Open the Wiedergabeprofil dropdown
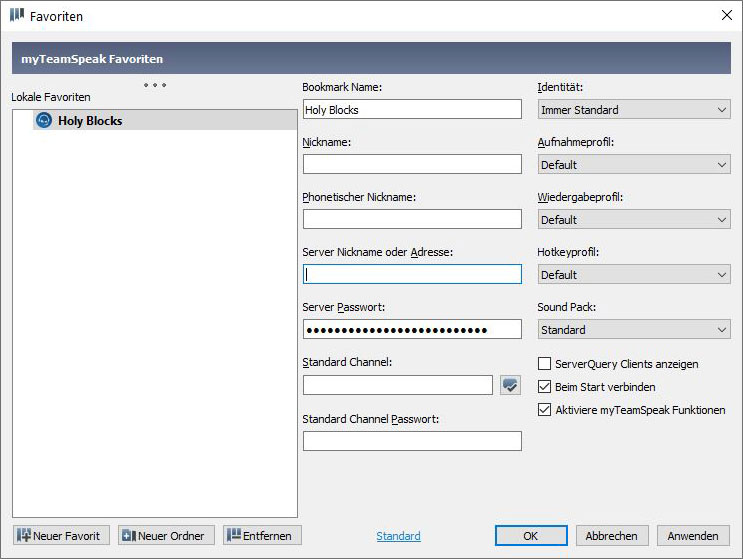 click(634, 220)
